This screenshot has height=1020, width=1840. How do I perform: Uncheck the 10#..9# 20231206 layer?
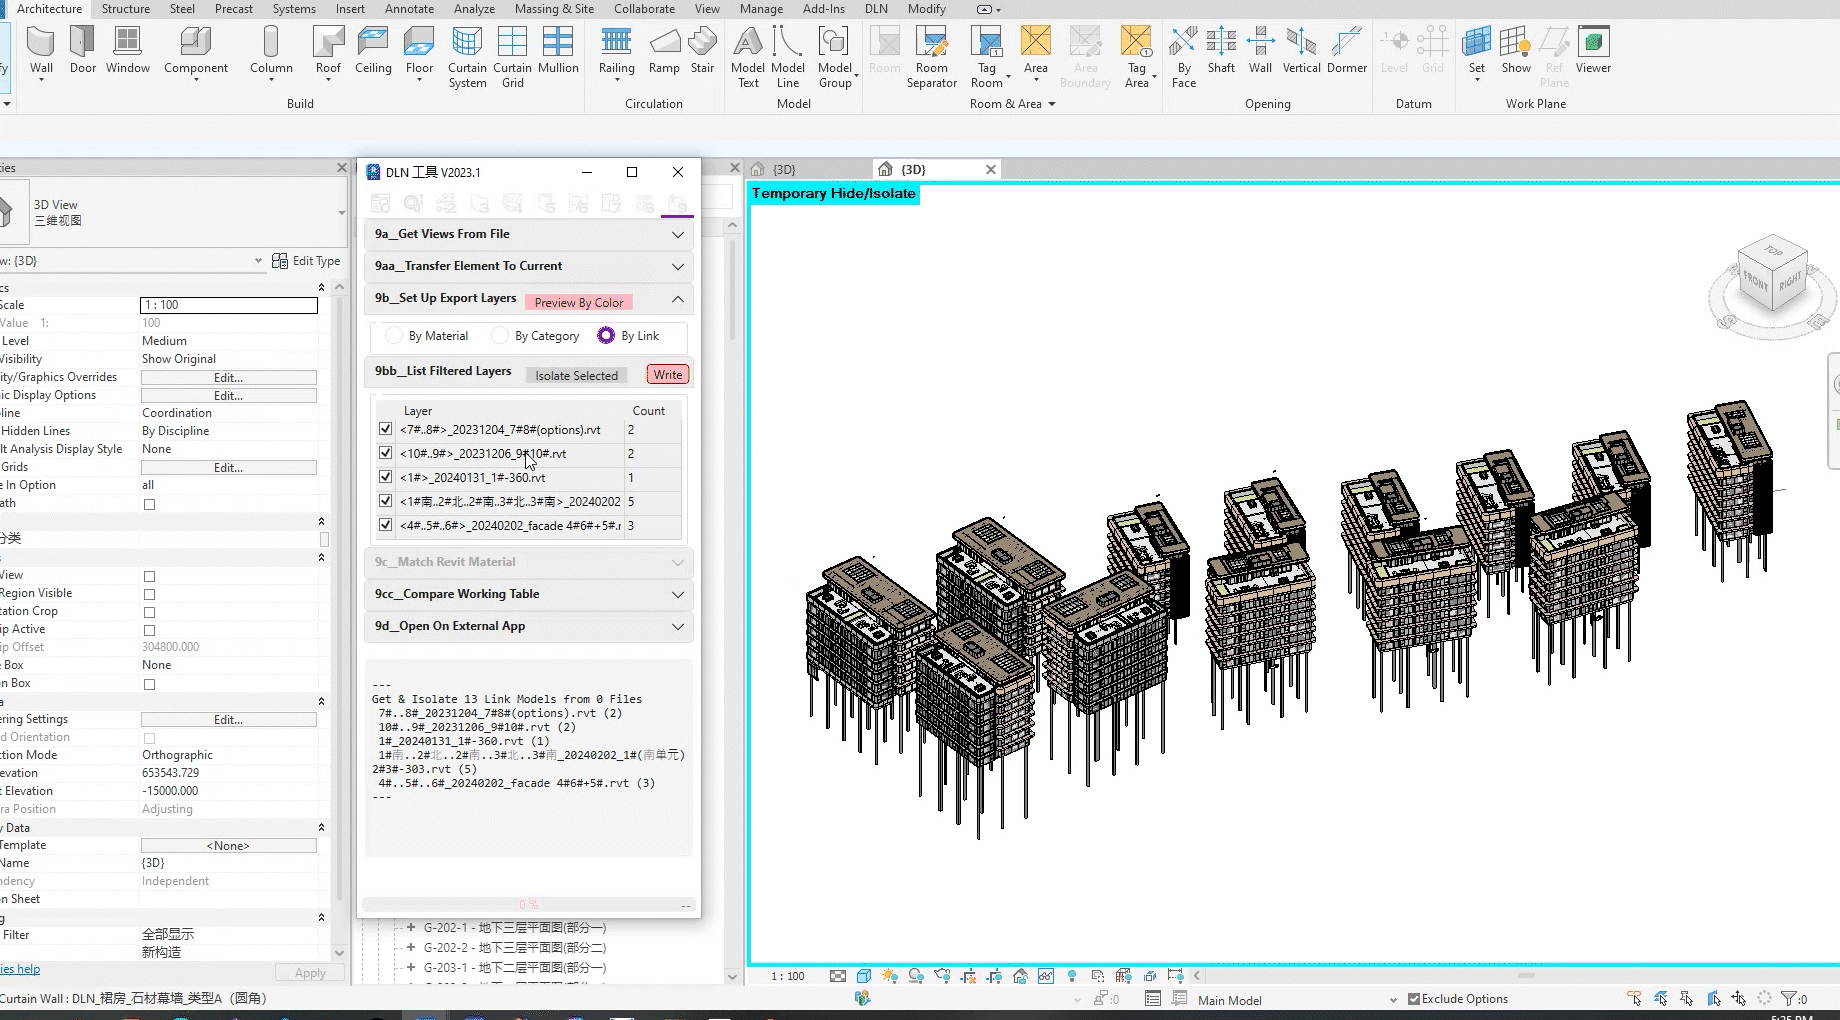click(385, 453)
